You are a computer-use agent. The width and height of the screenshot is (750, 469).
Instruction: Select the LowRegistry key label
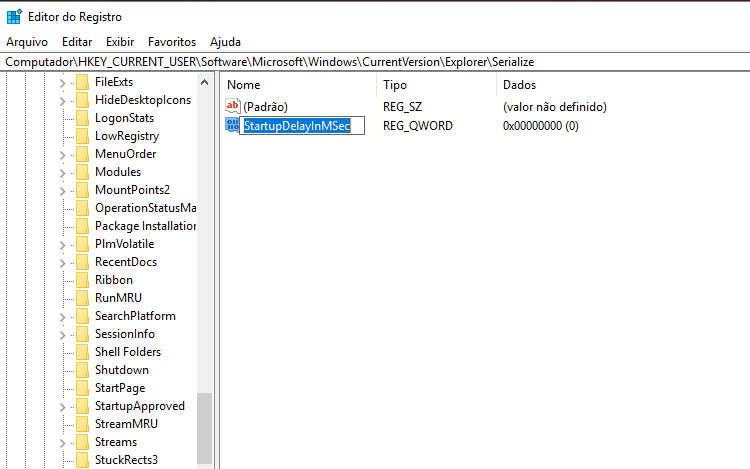click(x=127, y=136)
